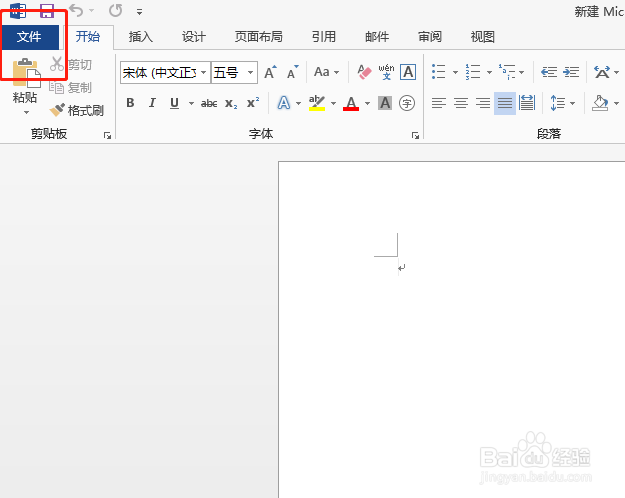Select Align Right paragraph icon

click(483, 103)
